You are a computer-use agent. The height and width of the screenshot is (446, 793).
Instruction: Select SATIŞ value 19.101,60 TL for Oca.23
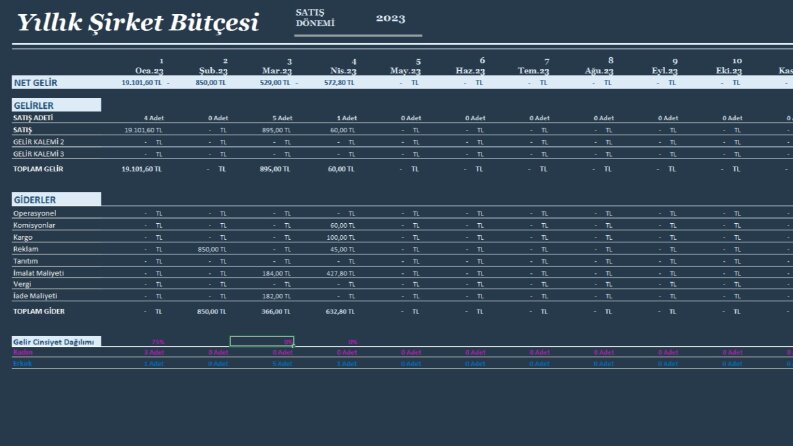[143, 130]
